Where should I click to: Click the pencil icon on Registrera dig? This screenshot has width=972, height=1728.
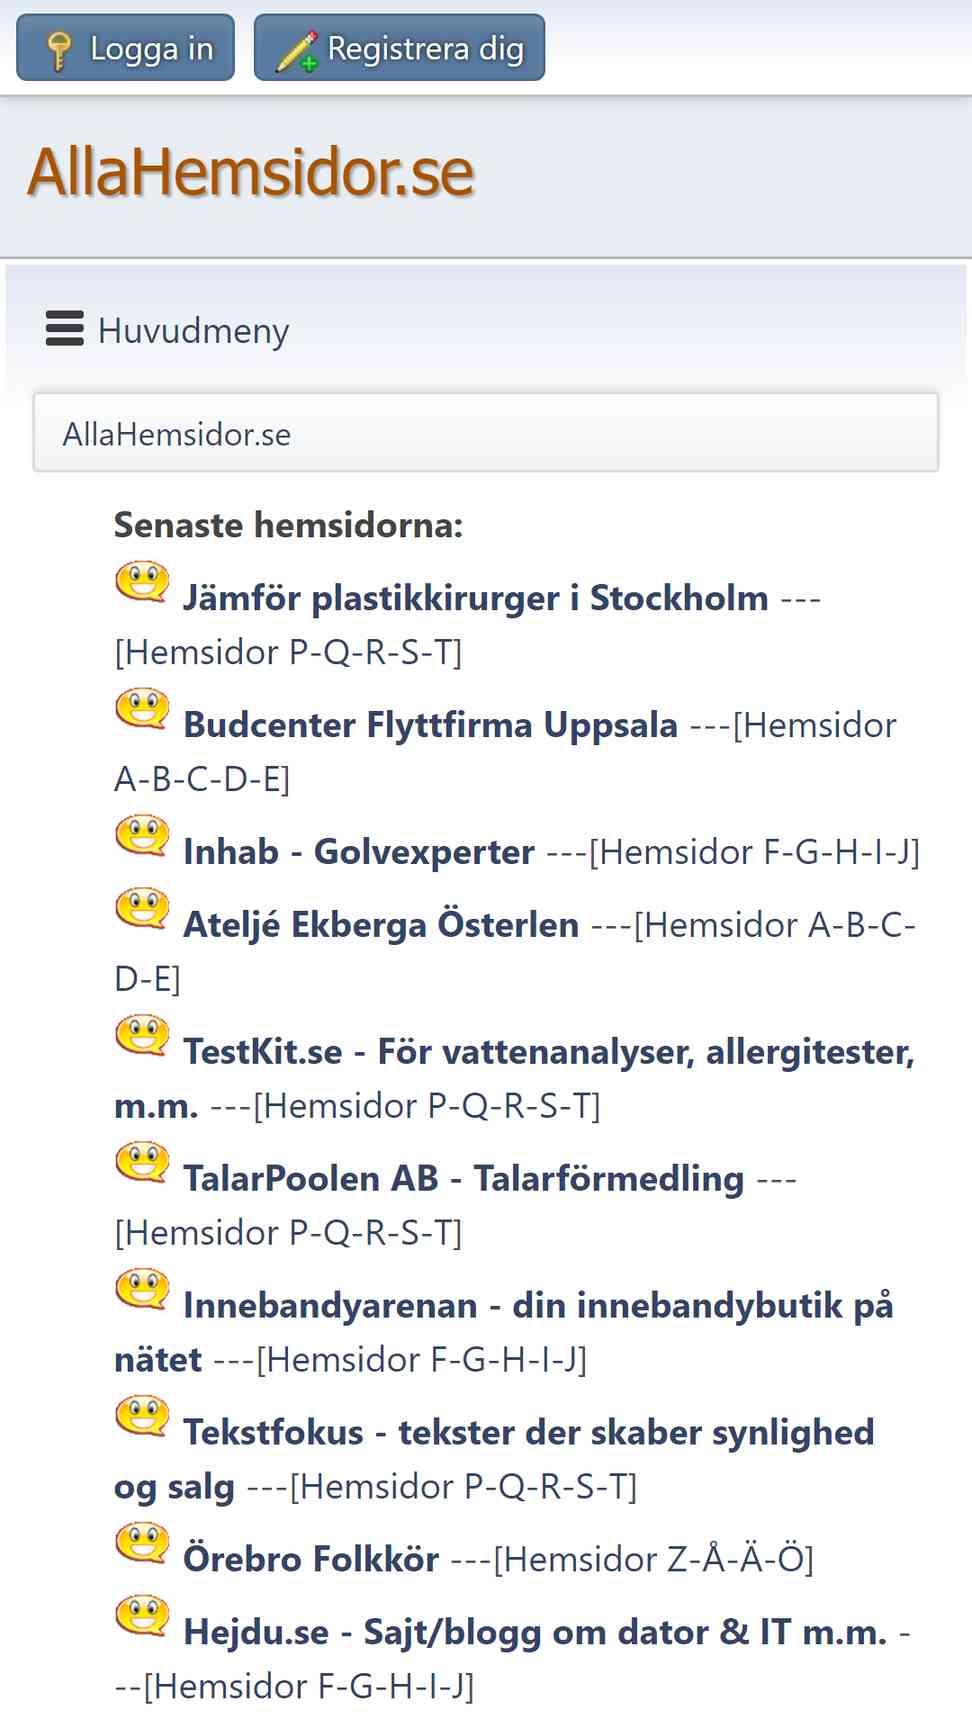coord(297,51)
